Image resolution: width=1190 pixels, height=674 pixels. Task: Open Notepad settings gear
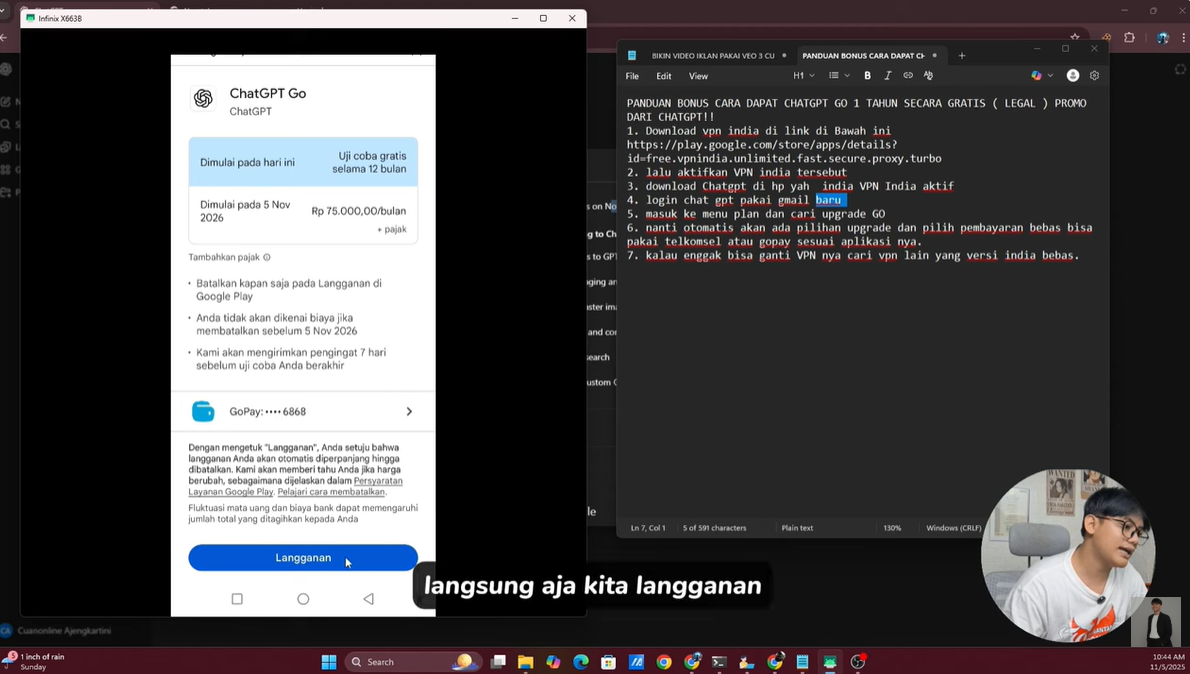tap(1095, 75)
